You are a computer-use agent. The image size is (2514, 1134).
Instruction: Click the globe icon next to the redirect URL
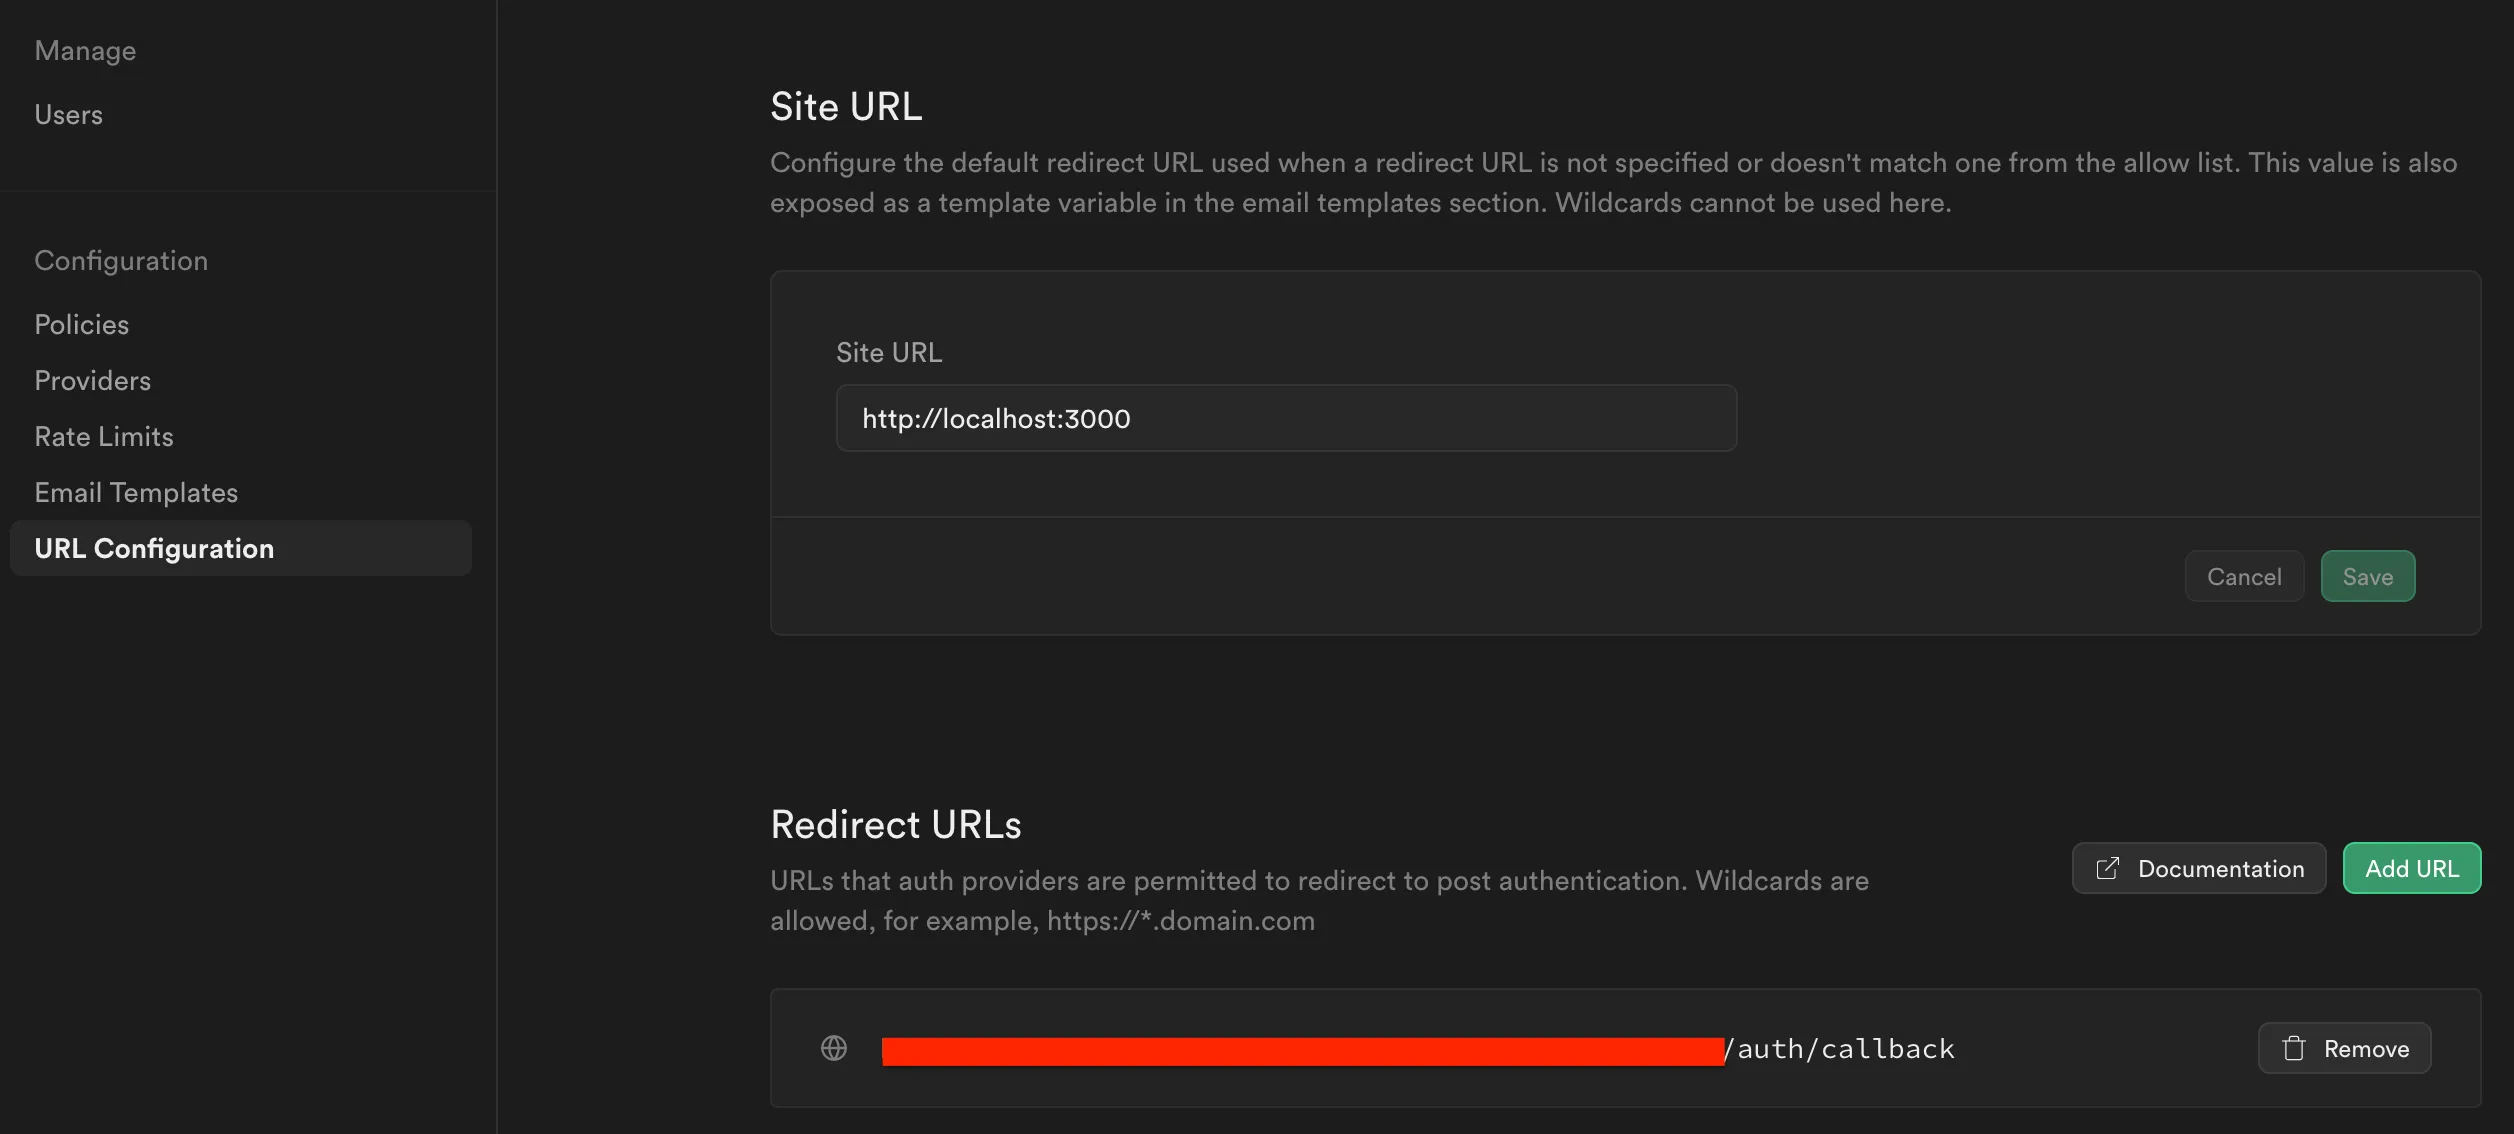(x=834, y=1048)
